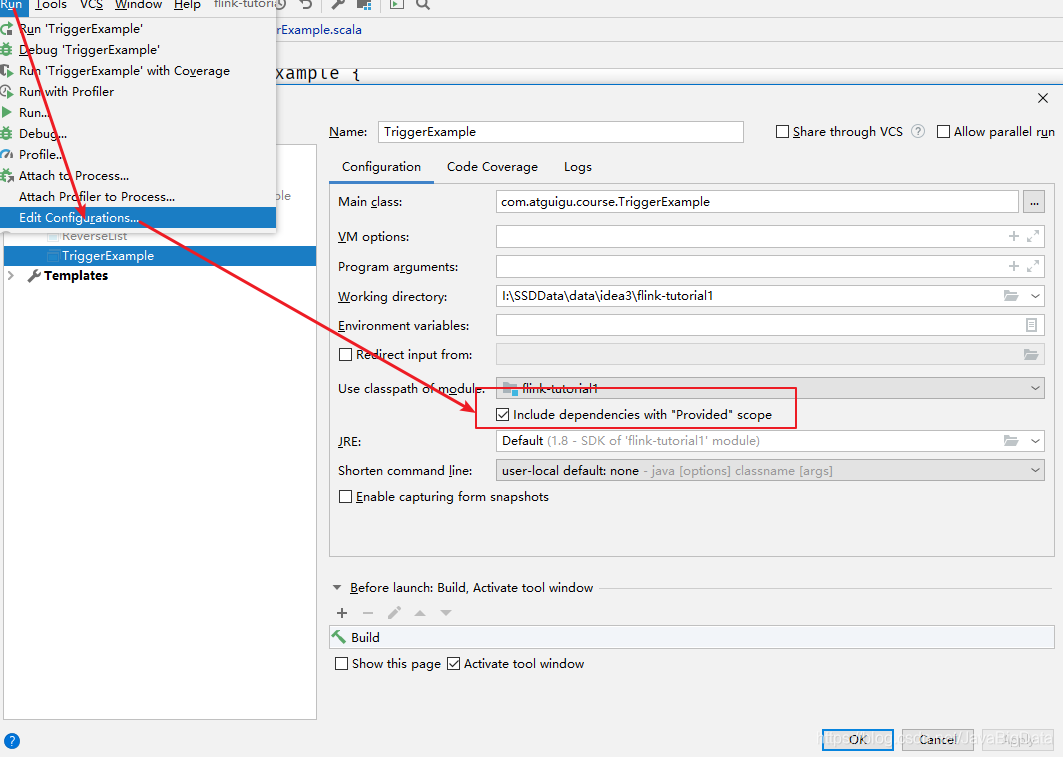Click the Main class input field
Image resolution: width=1063 pixels, height=757 pixels.
757,201
